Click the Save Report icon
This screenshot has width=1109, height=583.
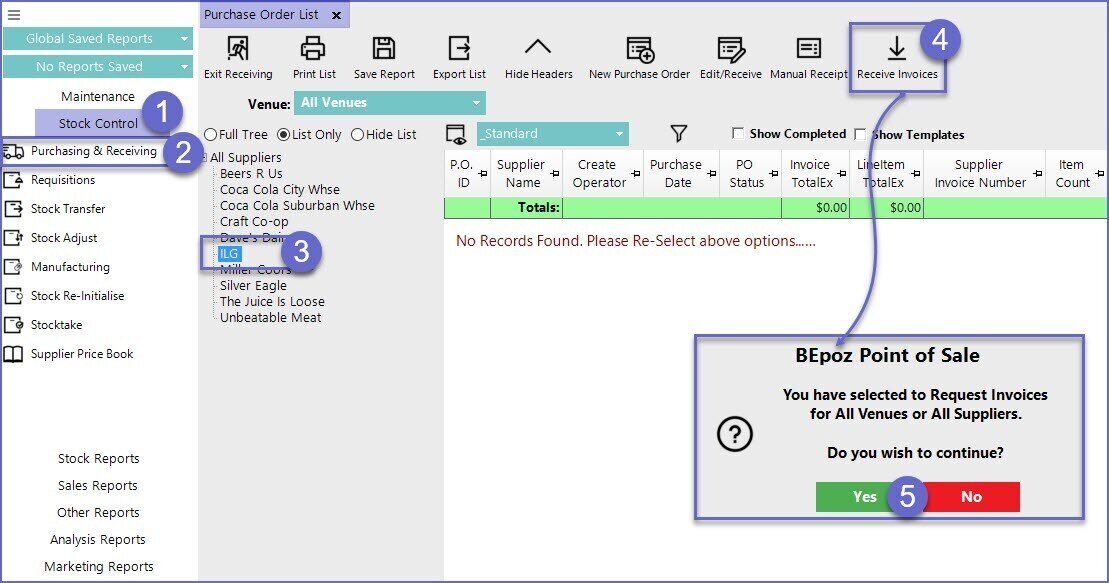tap(384, 50)
